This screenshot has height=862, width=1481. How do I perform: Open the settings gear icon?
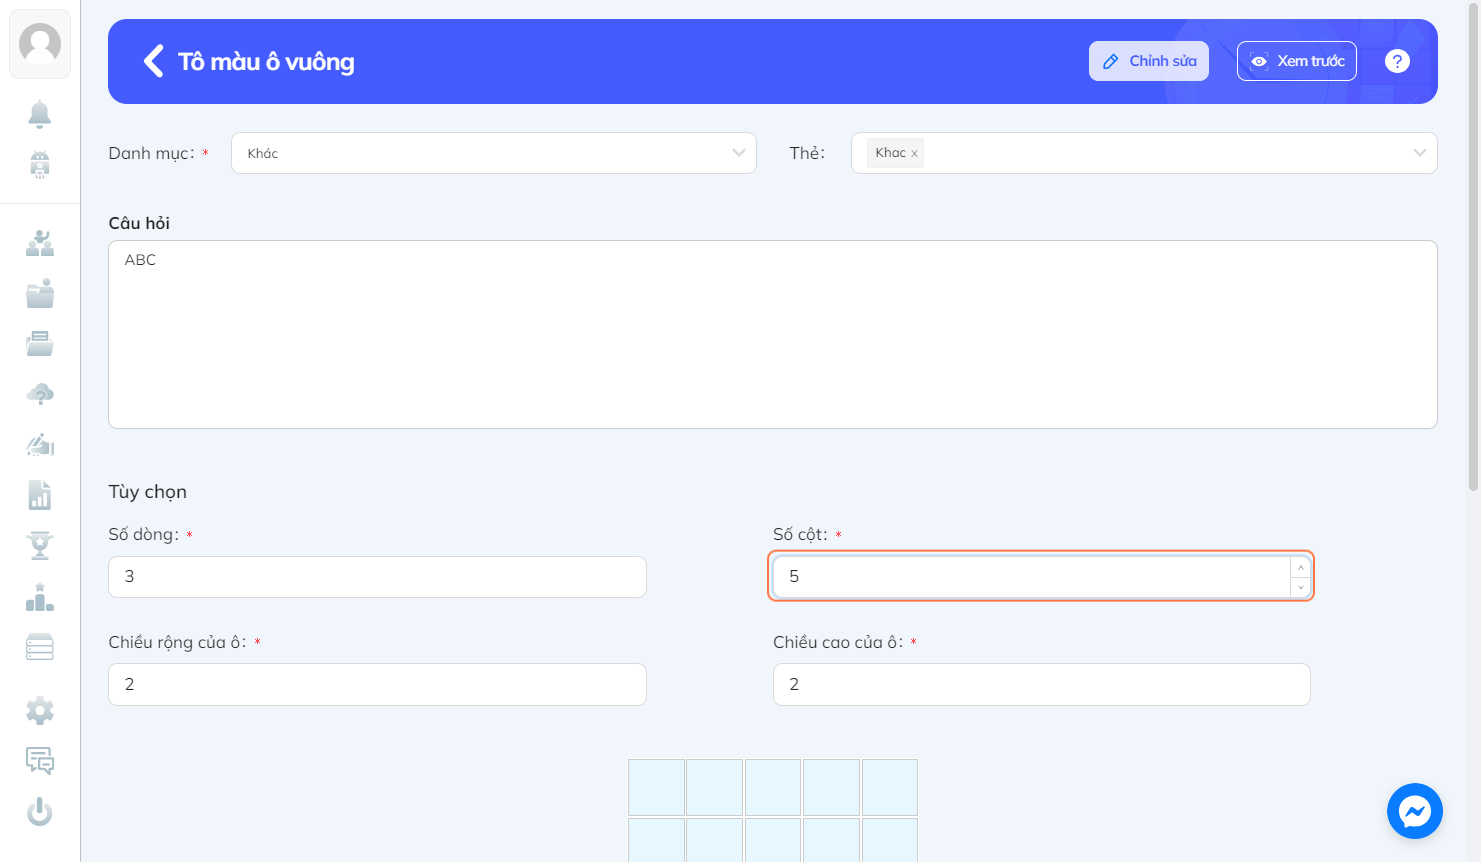[40, 711]
